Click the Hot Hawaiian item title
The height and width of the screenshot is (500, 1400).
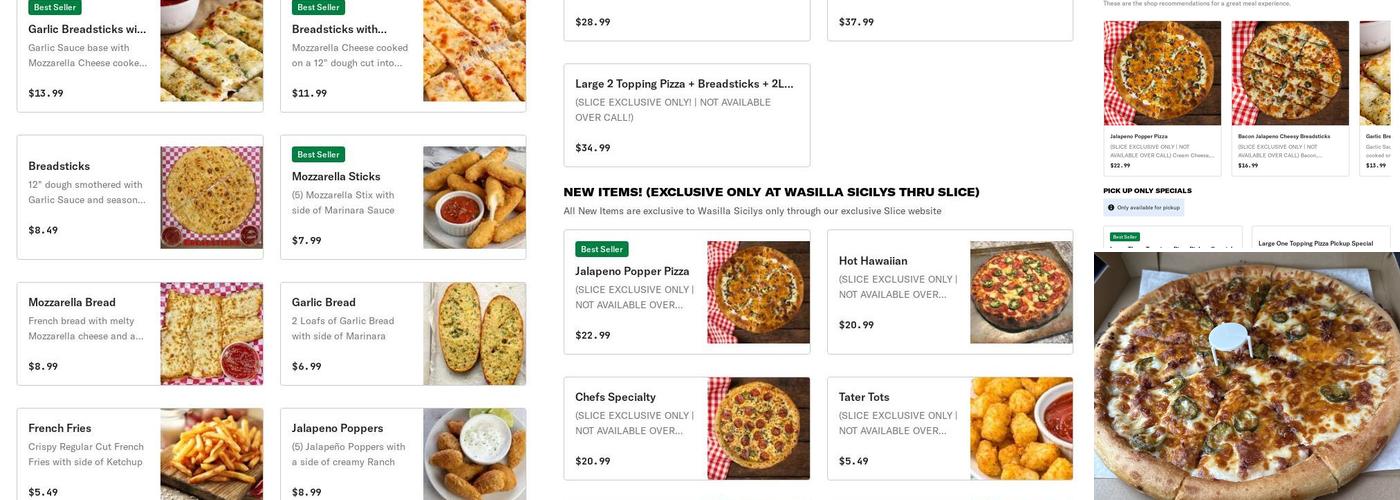(873, 261)
